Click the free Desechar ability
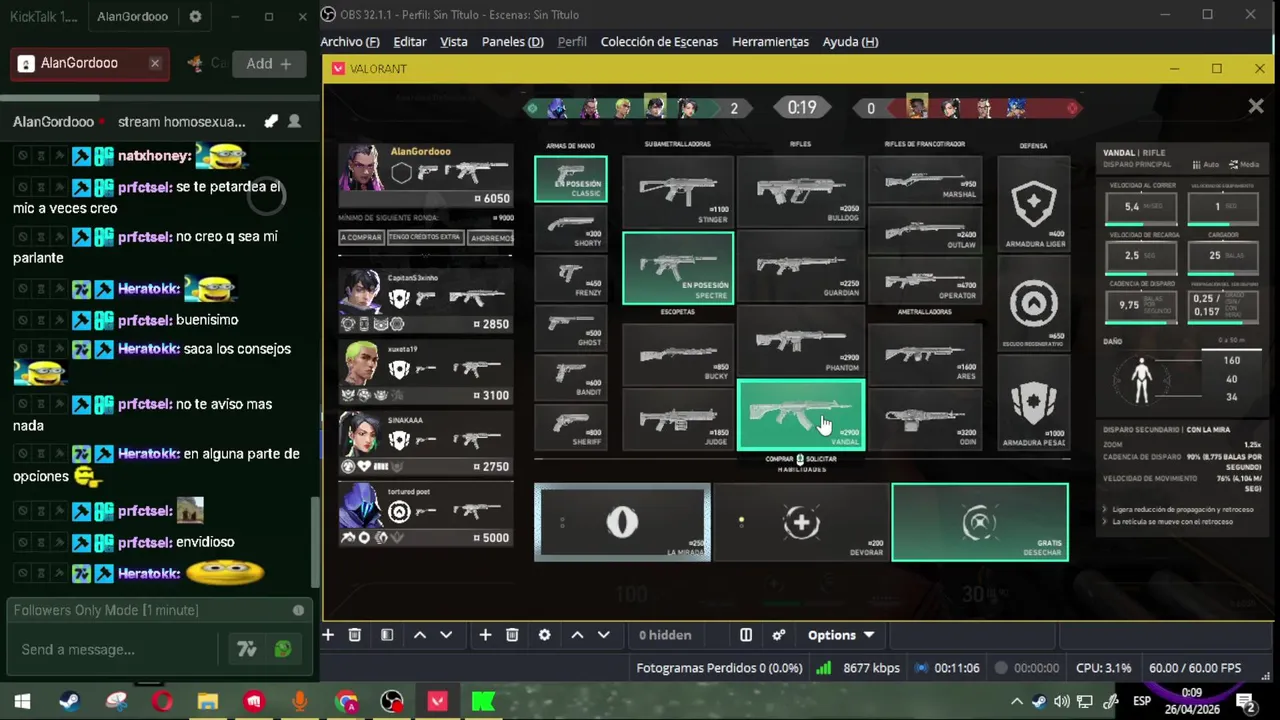 pyautogui.click(x=980, y=522)
